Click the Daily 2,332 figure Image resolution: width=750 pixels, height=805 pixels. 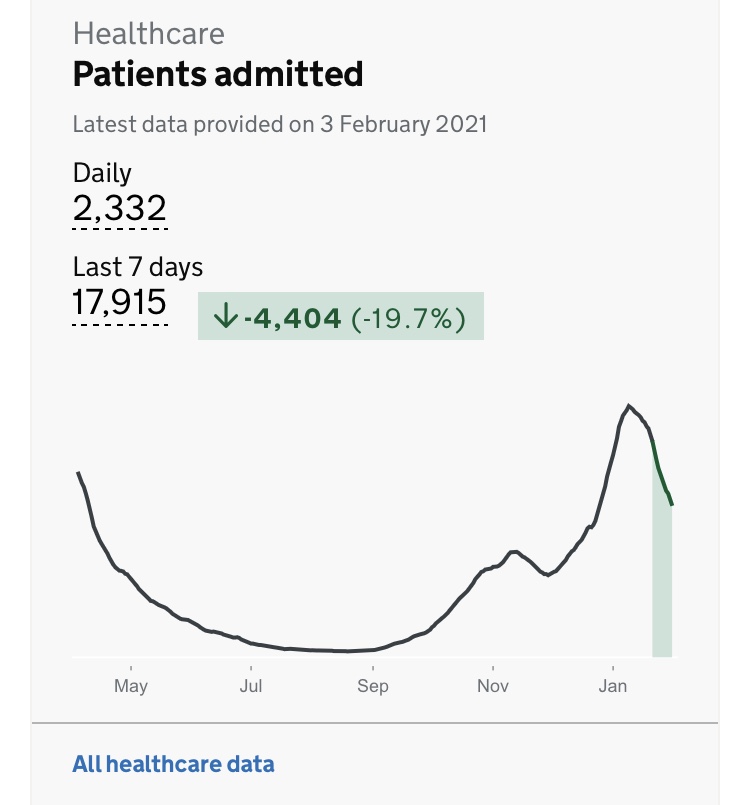click(120, 208)
